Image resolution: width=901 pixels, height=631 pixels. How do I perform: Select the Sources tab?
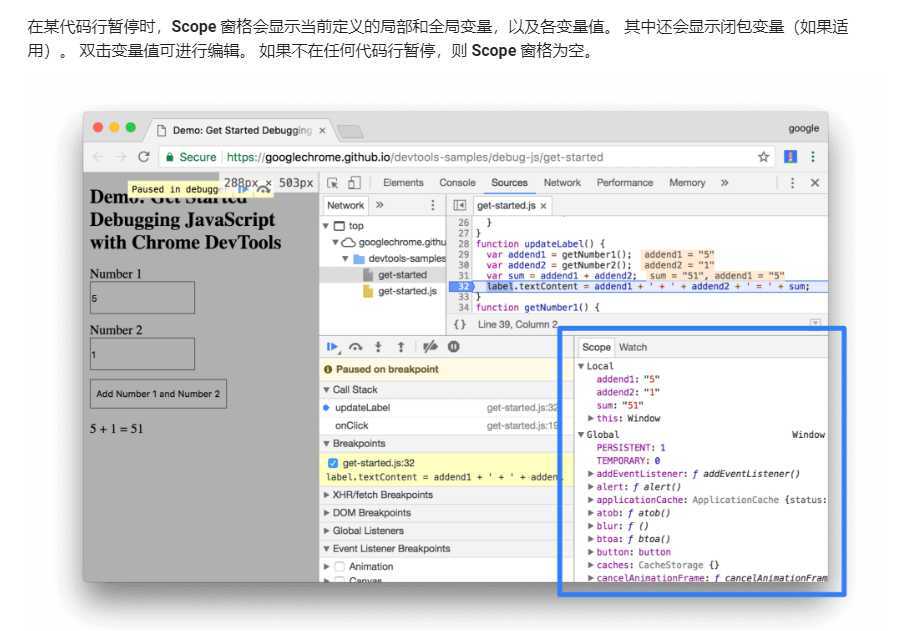509,182
